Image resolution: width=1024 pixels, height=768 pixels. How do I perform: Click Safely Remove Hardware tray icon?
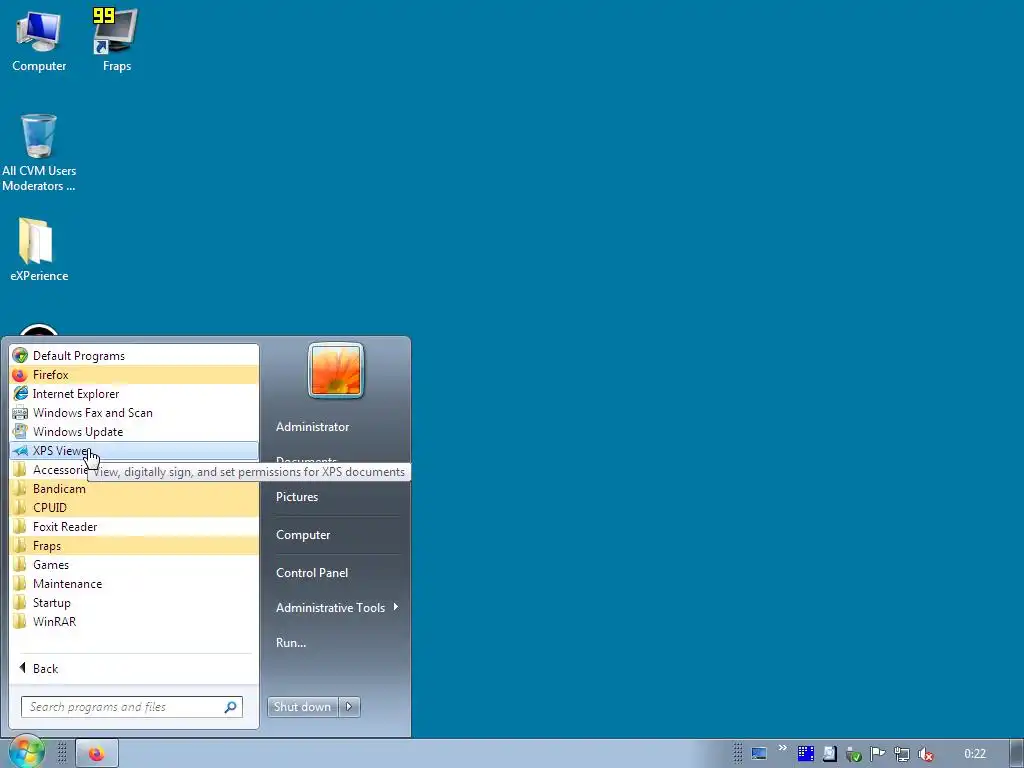click(x=854, y=755)
